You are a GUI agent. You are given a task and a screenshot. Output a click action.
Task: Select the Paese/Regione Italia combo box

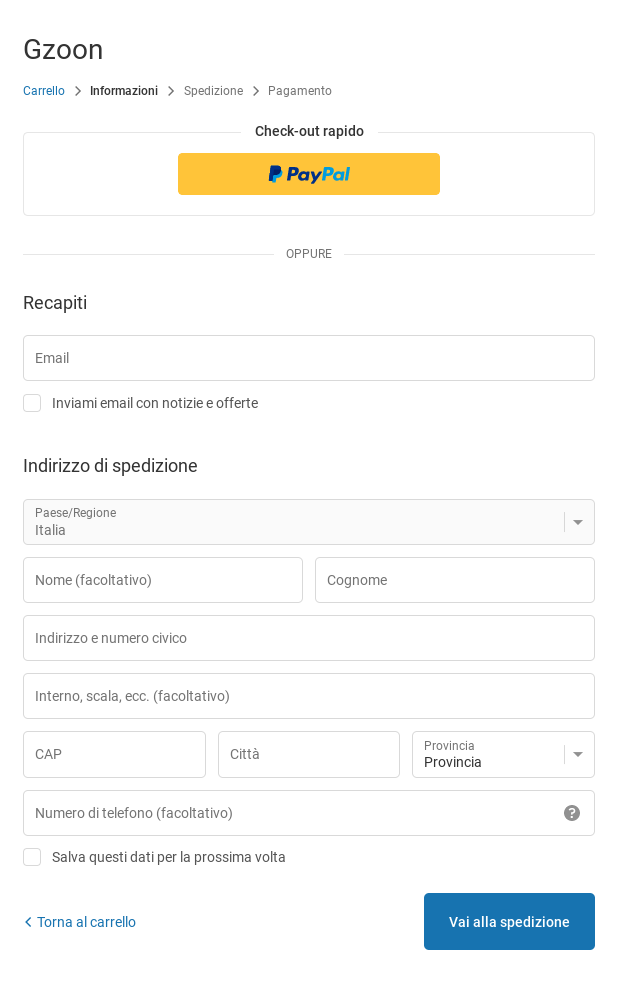(x=309, y=522)
